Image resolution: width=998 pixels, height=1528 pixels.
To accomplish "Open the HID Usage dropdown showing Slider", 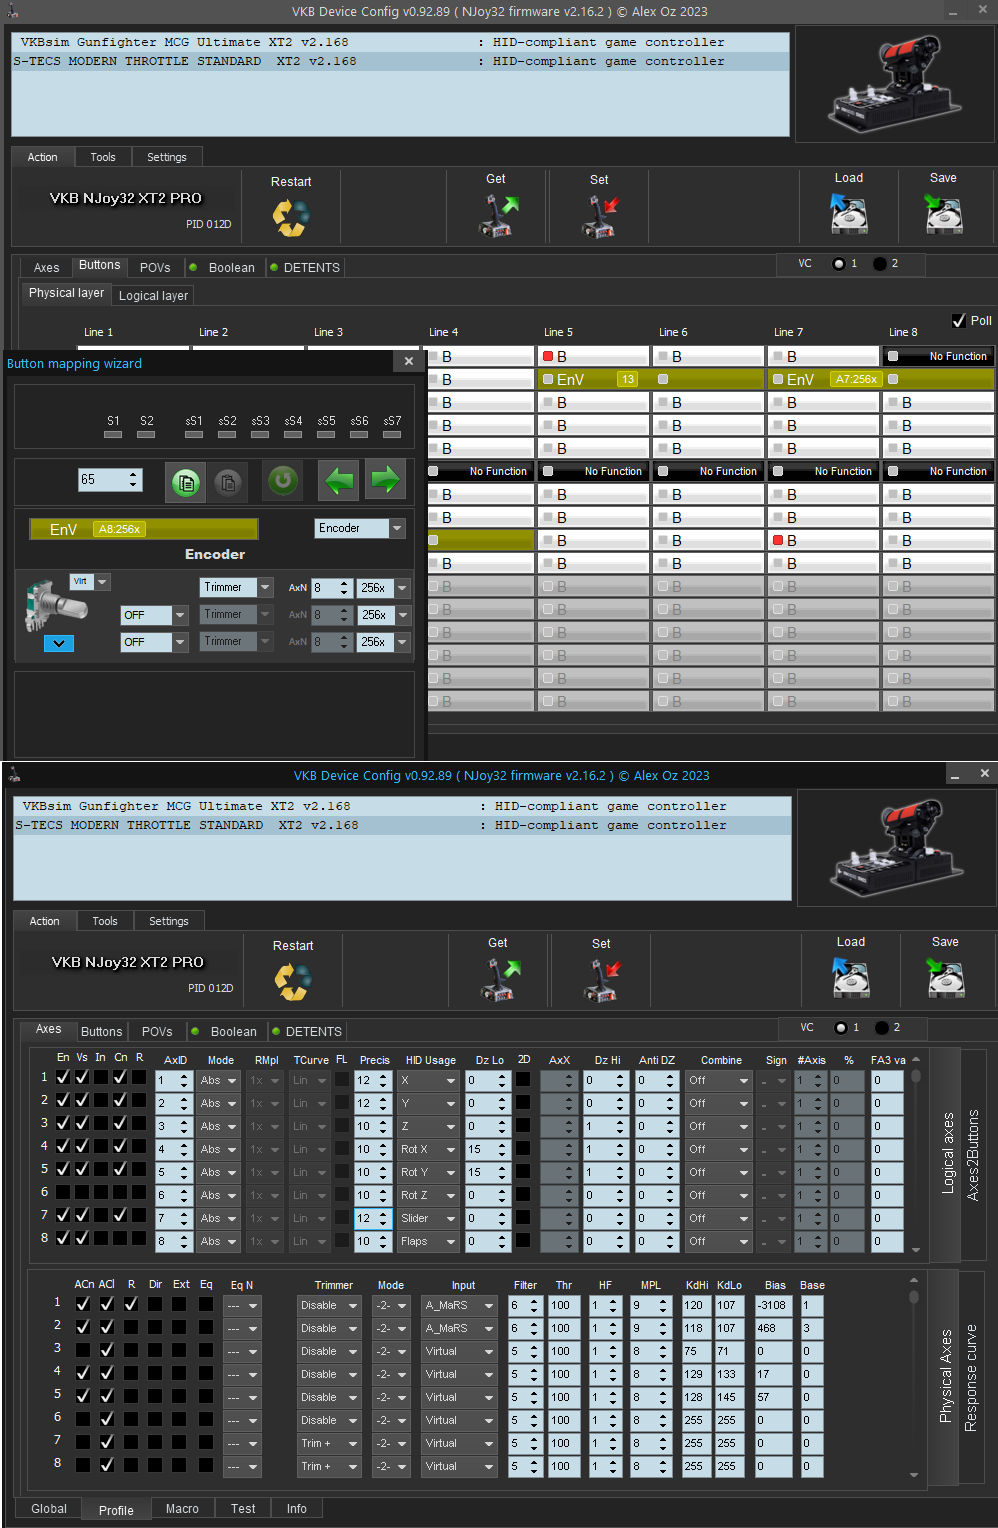I will coord(428,1219).
